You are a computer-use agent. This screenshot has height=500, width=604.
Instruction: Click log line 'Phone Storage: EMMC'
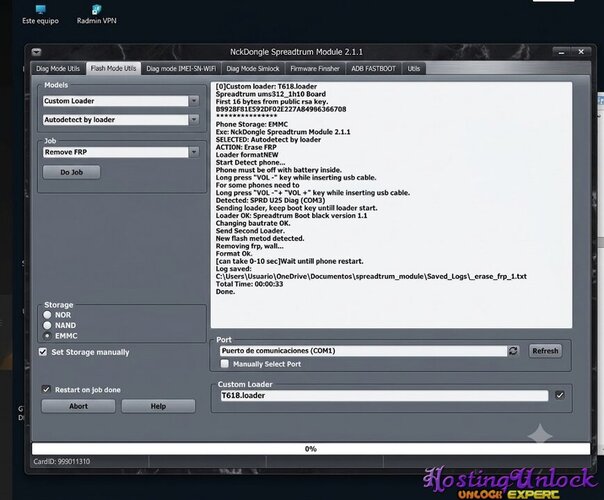(252, 124)
